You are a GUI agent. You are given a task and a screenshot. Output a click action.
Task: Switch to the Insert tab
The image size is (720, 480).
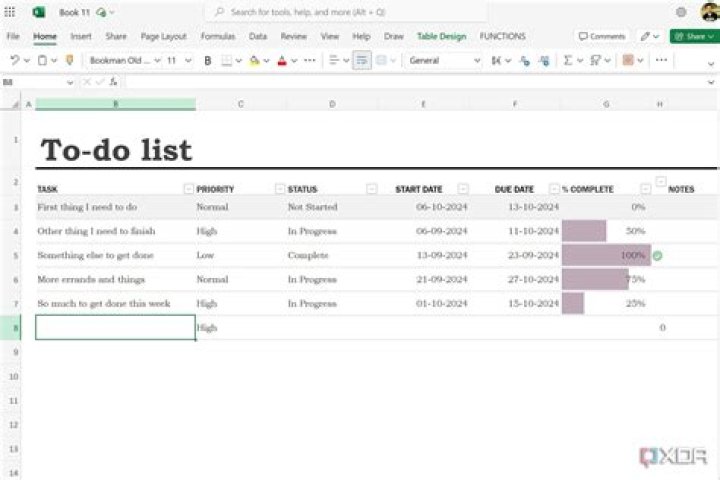pyautogui.click(x=81, y=36)
